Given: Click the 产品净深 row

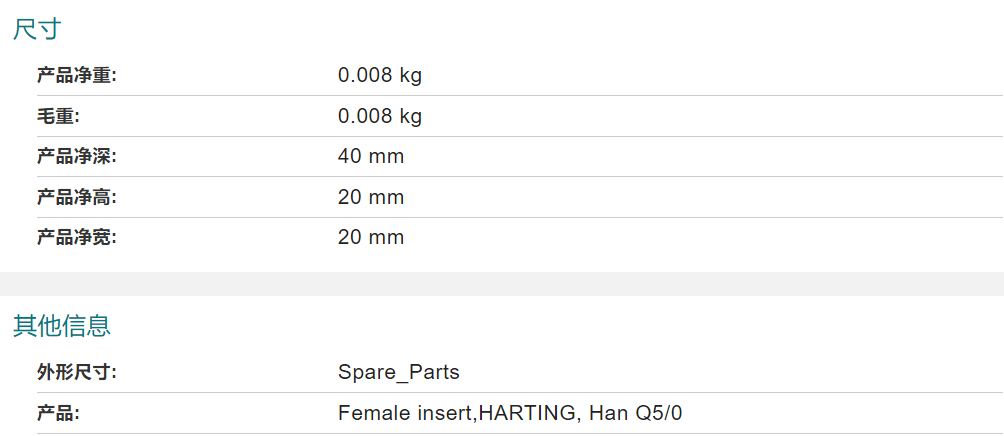Looking at the screenshot, I should click(519, 157).
